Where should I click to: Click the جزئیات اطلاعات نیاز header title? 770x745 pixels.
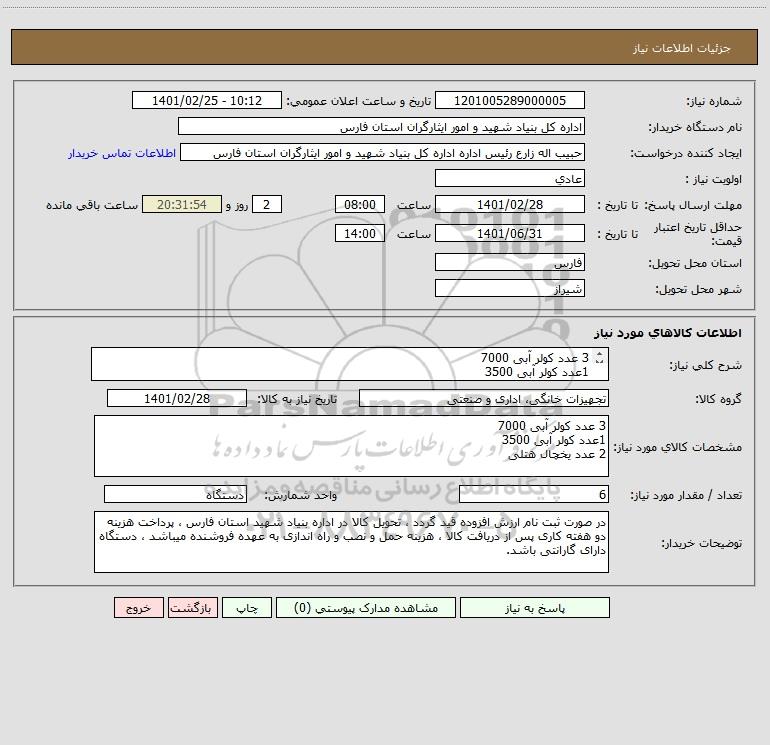click(682, 48)
